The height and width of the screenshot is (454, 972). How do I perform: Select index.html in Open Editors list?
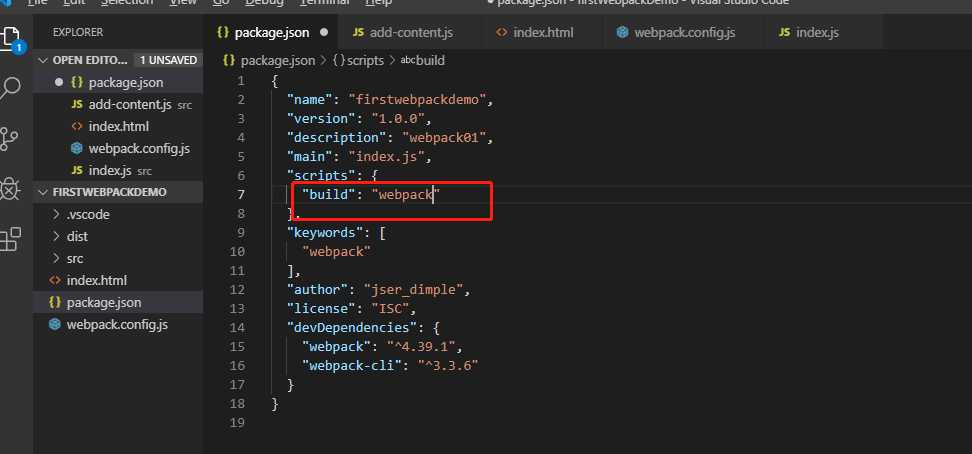pyautogui.click(x=118, y=127)
